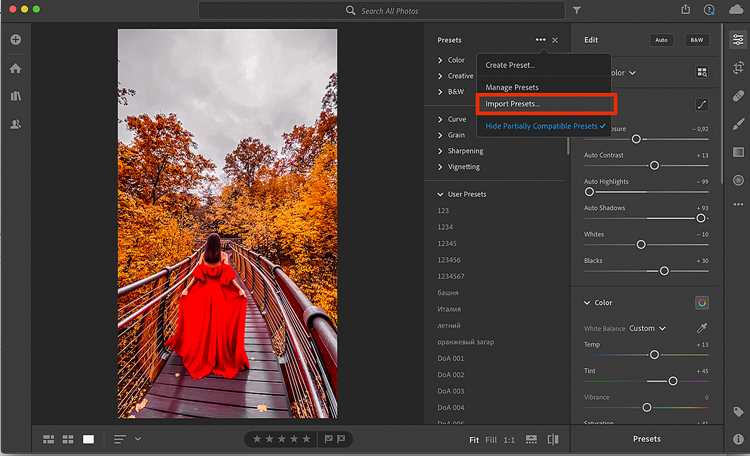Open the sort order dropdown arrow
The width and height of the screenshot is (750, 456).
point(138,438)
